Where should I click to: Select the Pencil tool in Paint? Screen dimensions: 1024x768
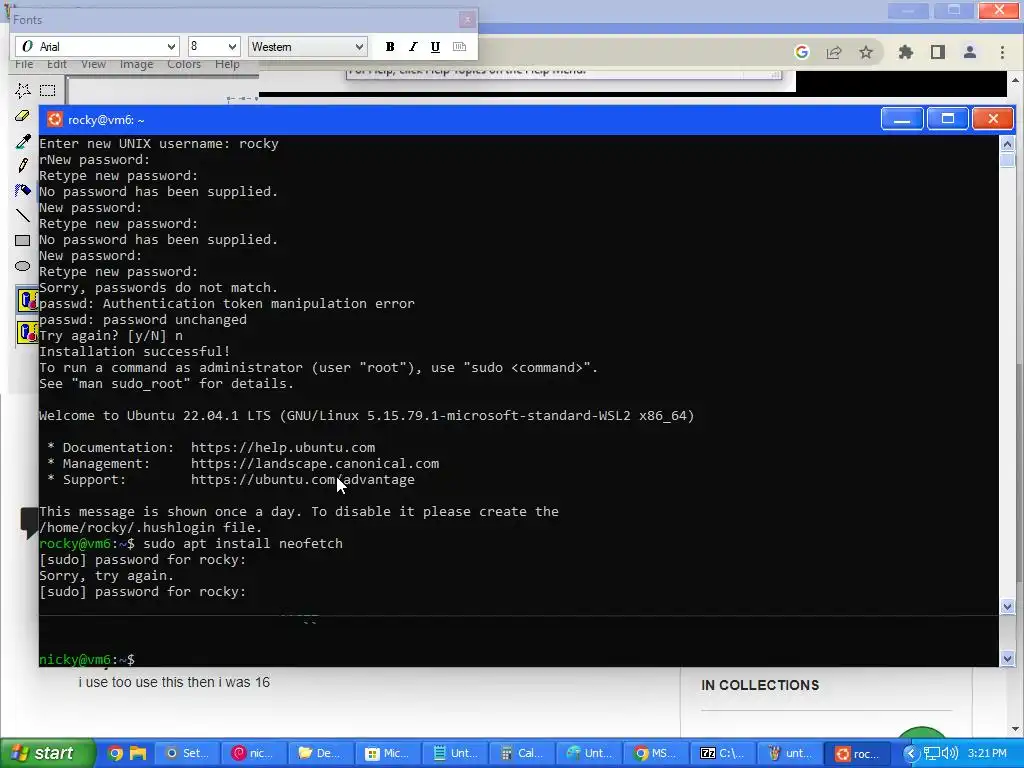[x=23, y=165]
